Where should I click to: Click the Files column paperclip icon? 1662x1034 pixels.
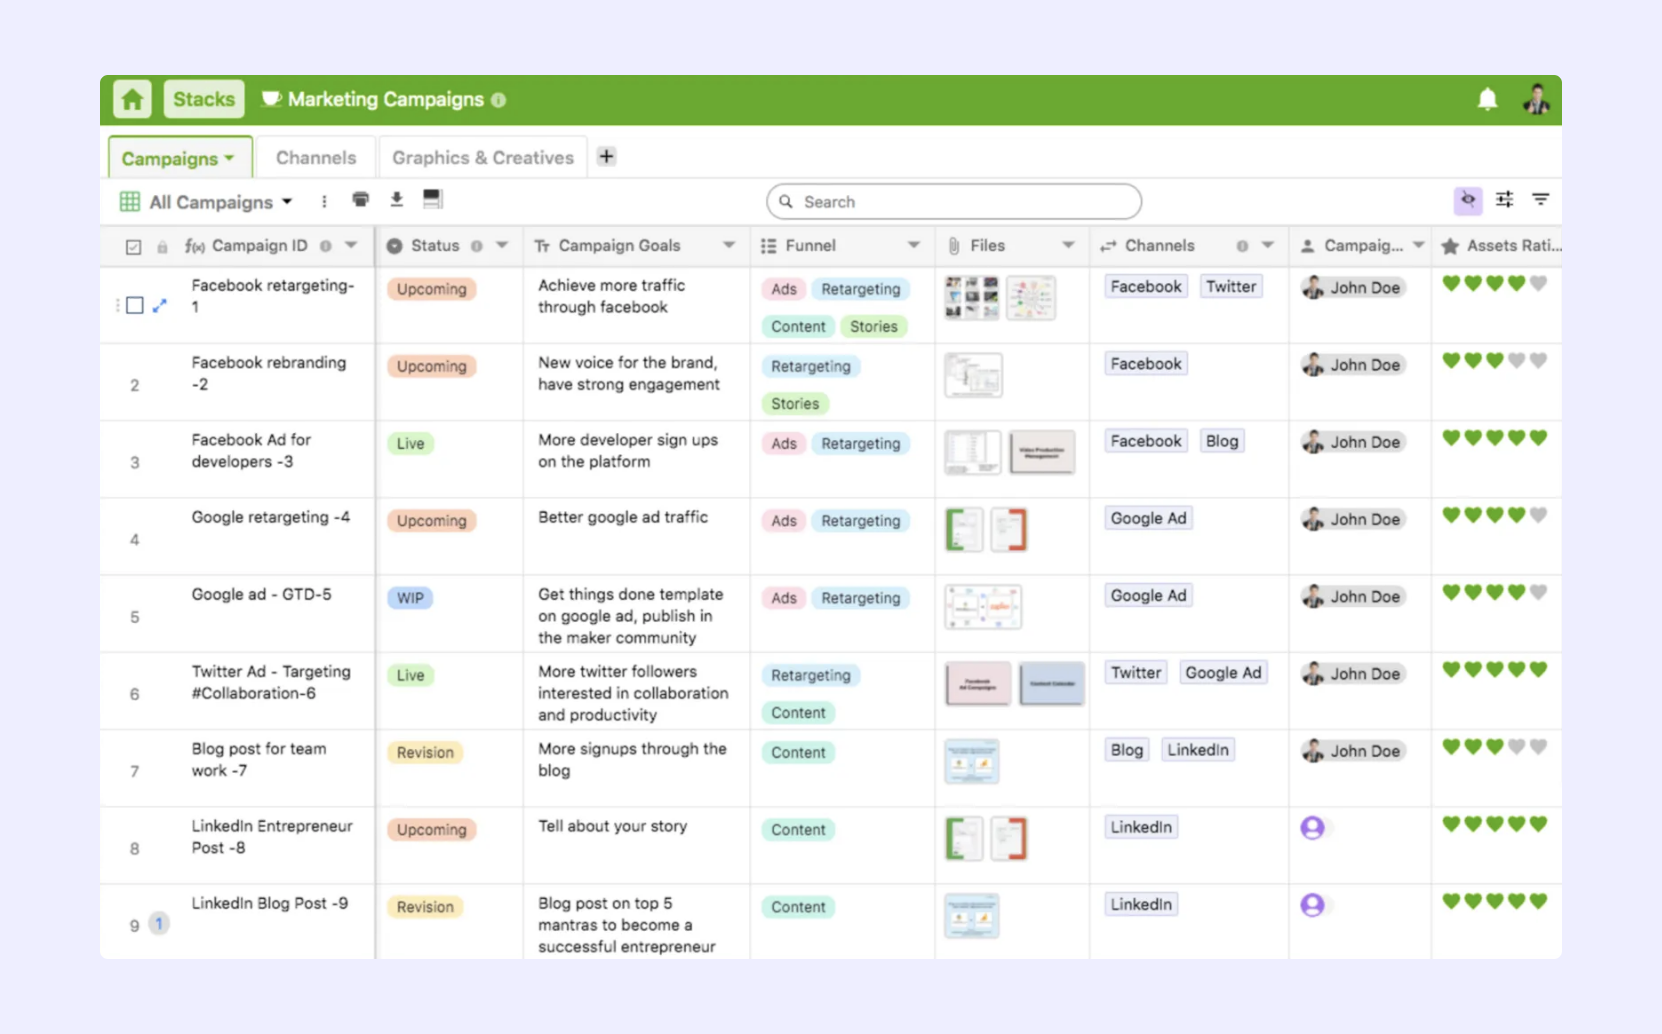(953, 246)
